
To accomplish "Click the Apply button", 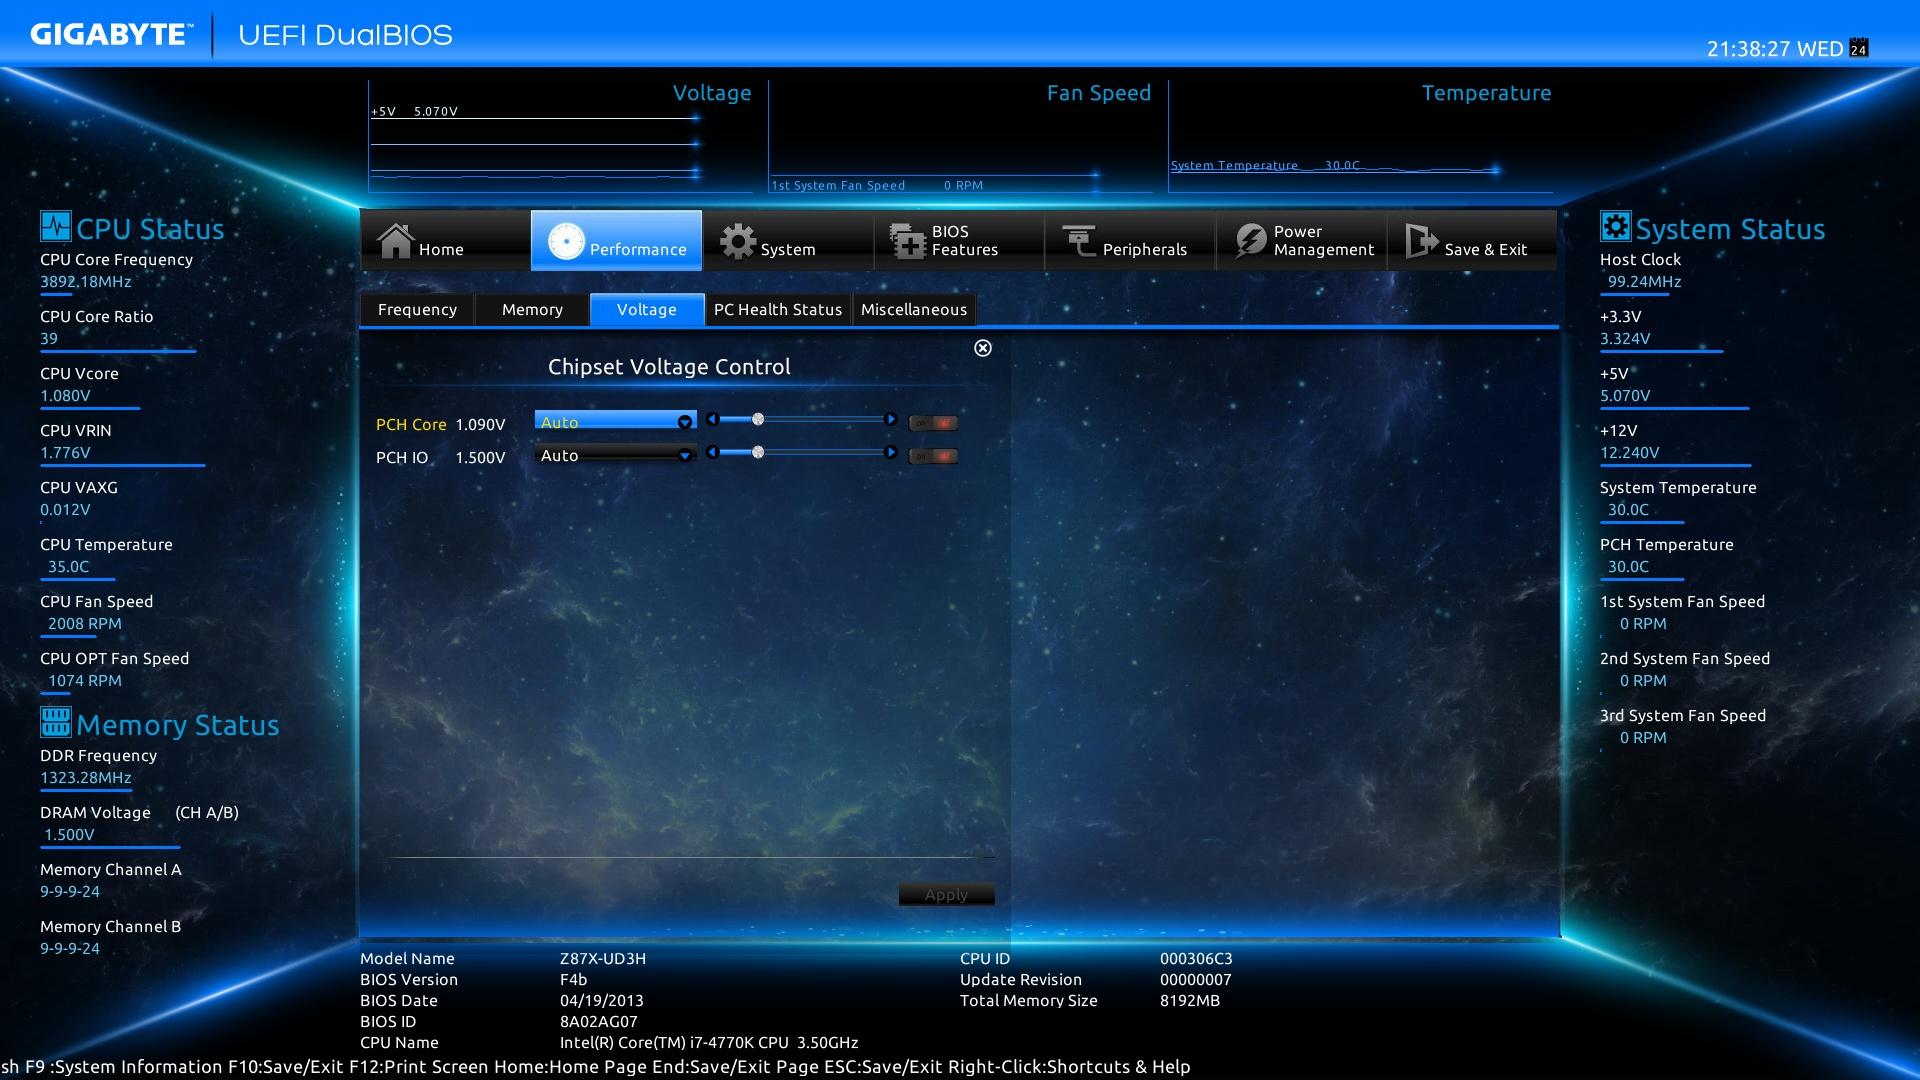I will click(x=946, y=894).
